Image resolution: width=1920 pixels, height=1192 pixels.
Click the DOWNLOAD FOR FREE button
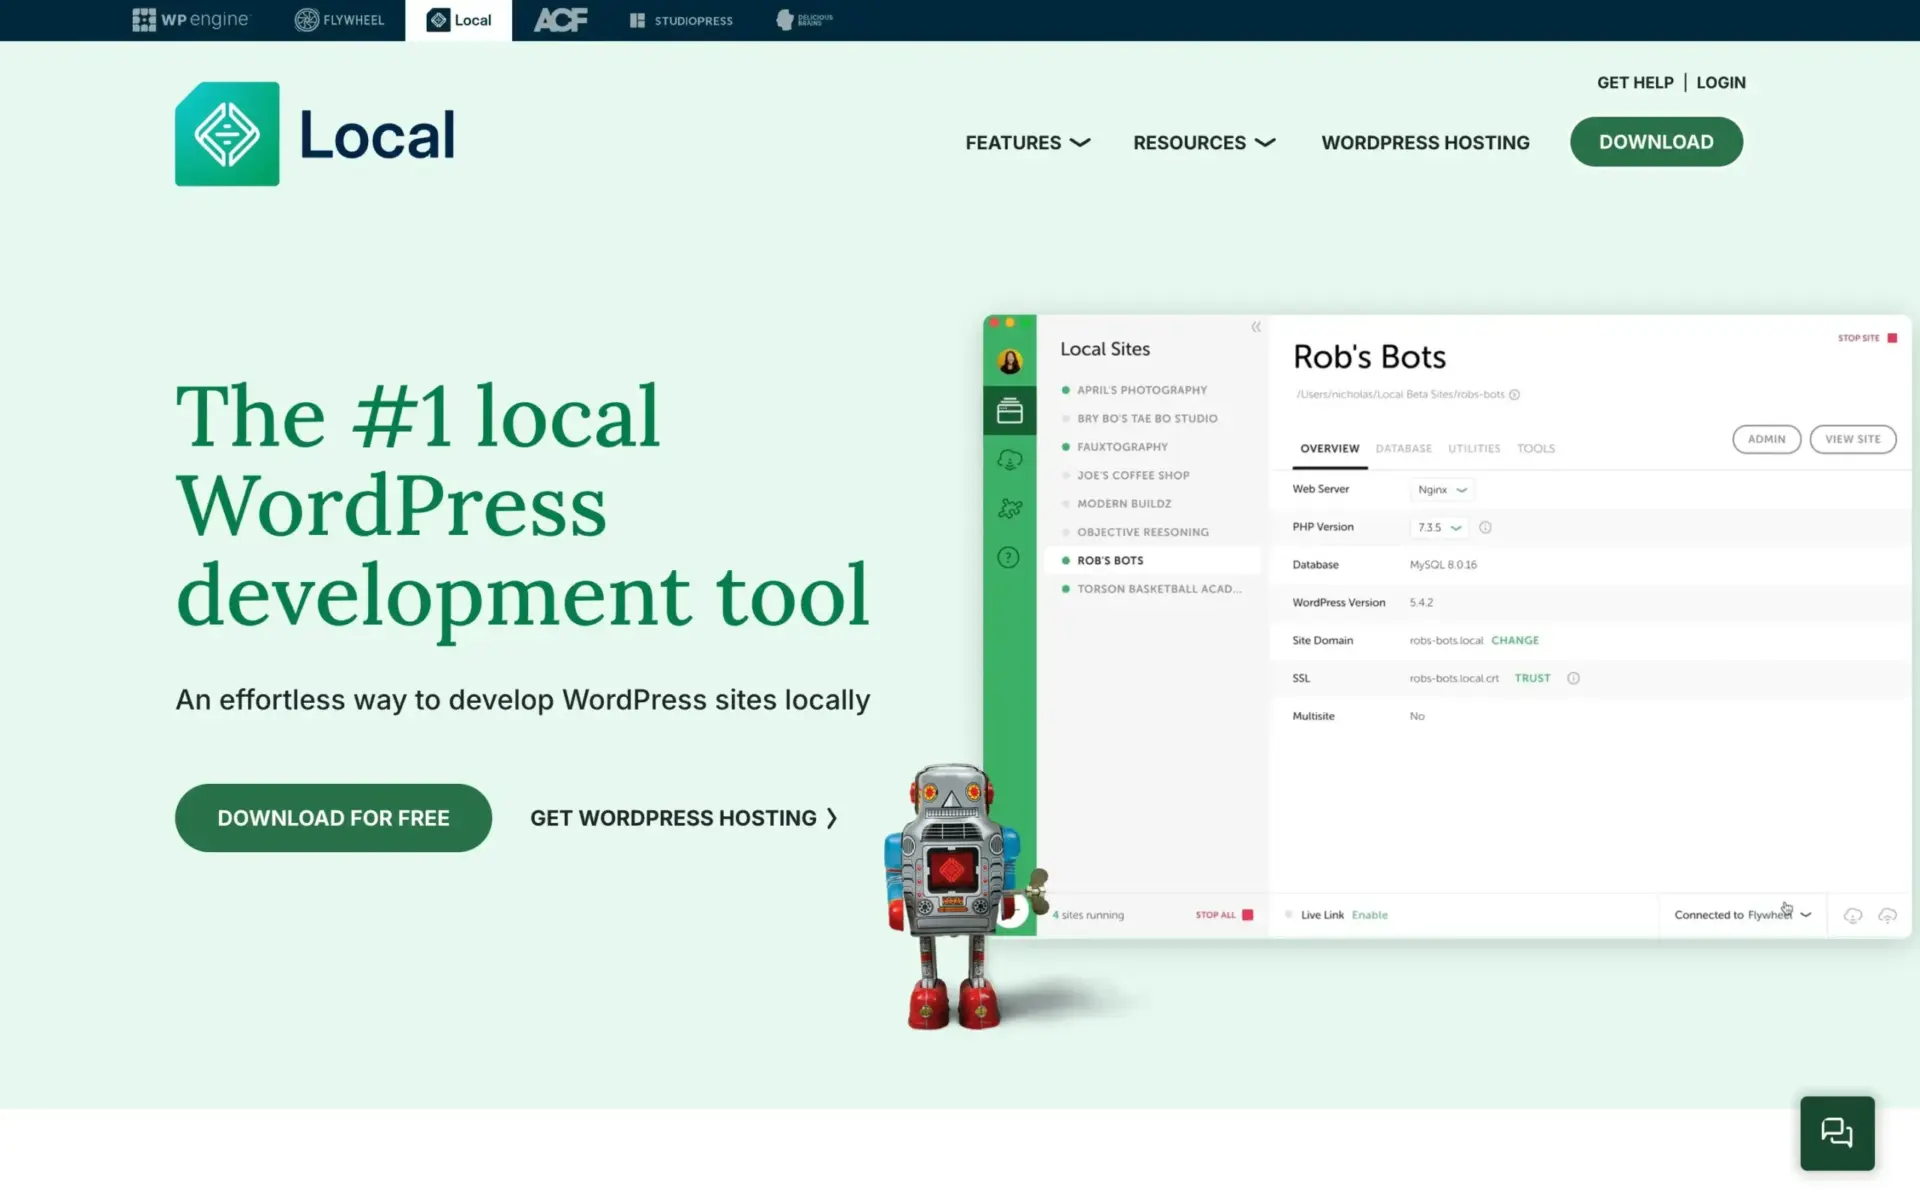333,817
